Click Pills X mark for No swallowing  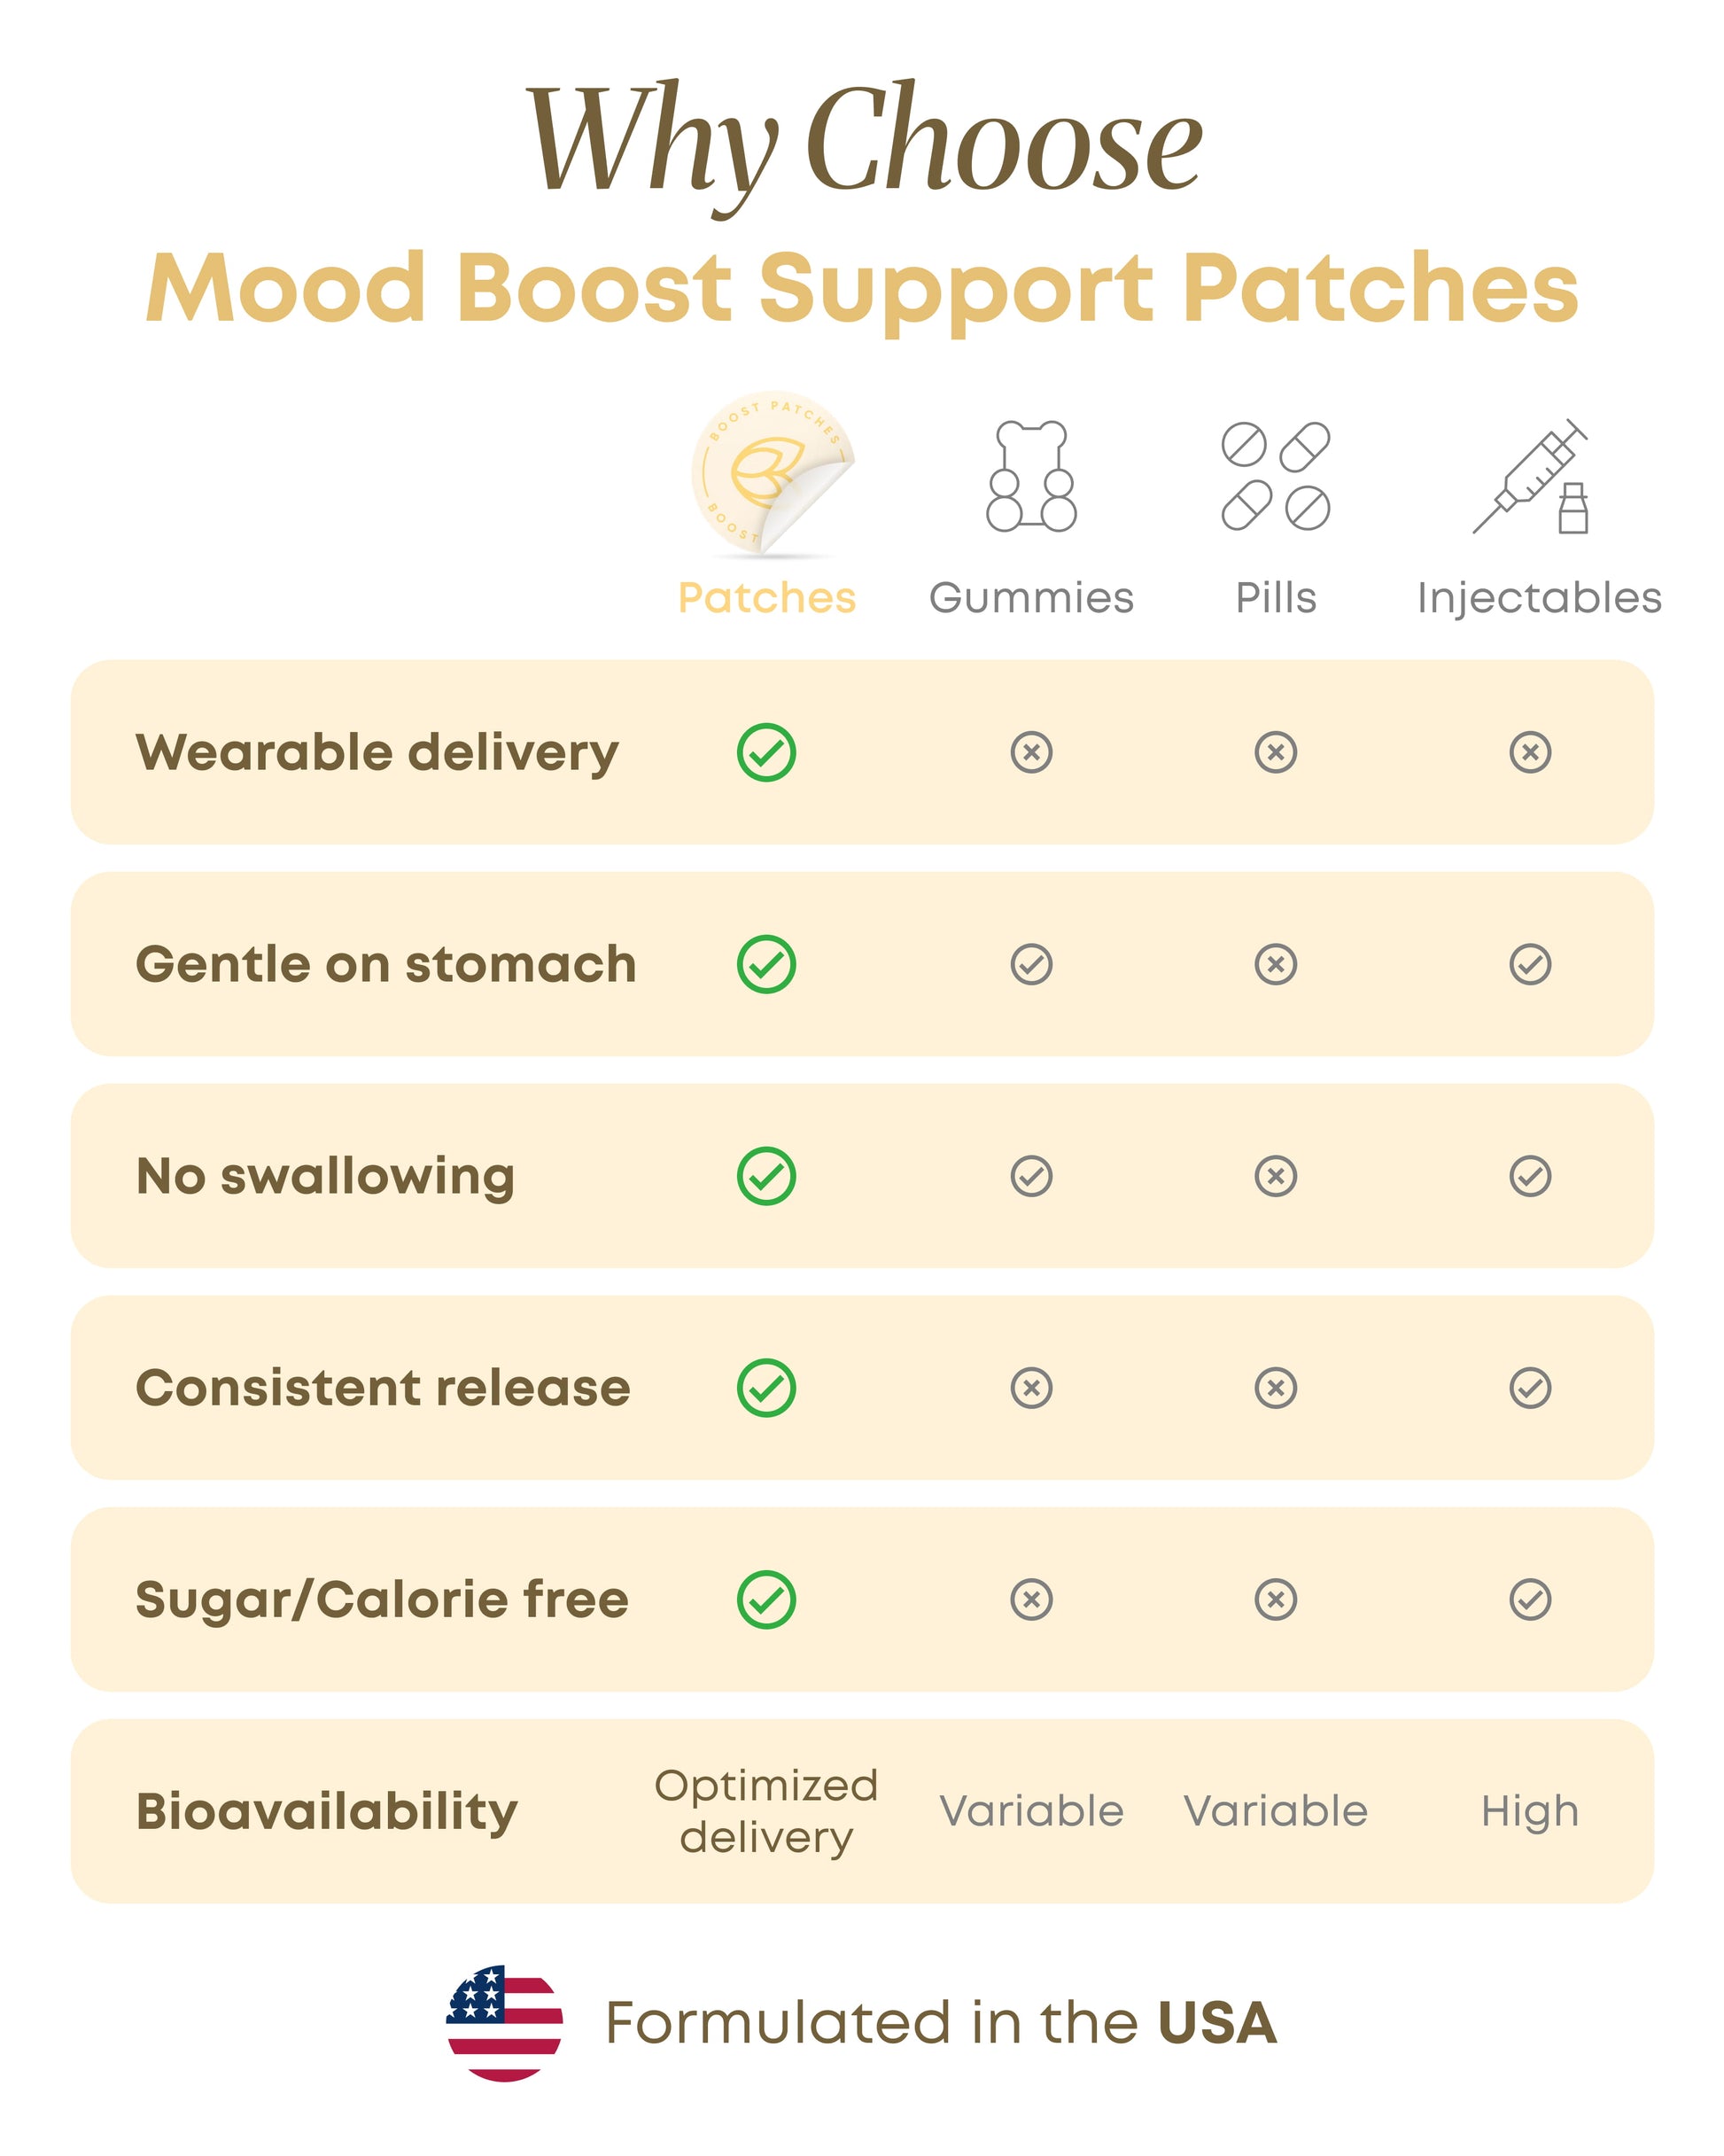[x=1275, y=1176]
